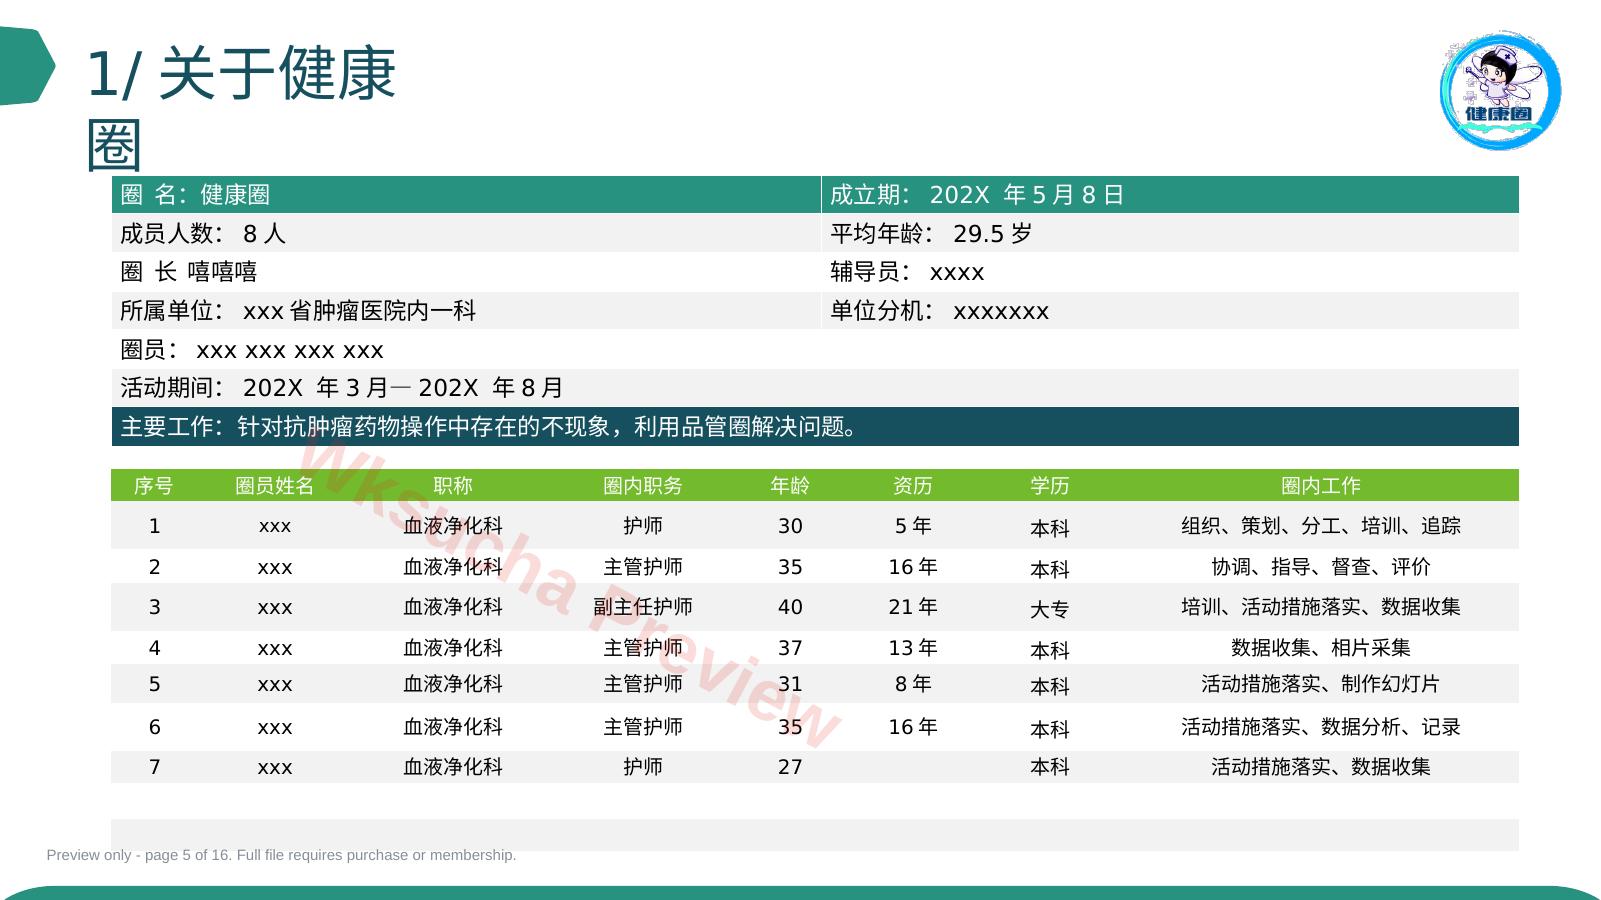Click 培训、活动措施落实、数据收集 cell
The image size is (1601, 900).
(x=1321, y=607)
